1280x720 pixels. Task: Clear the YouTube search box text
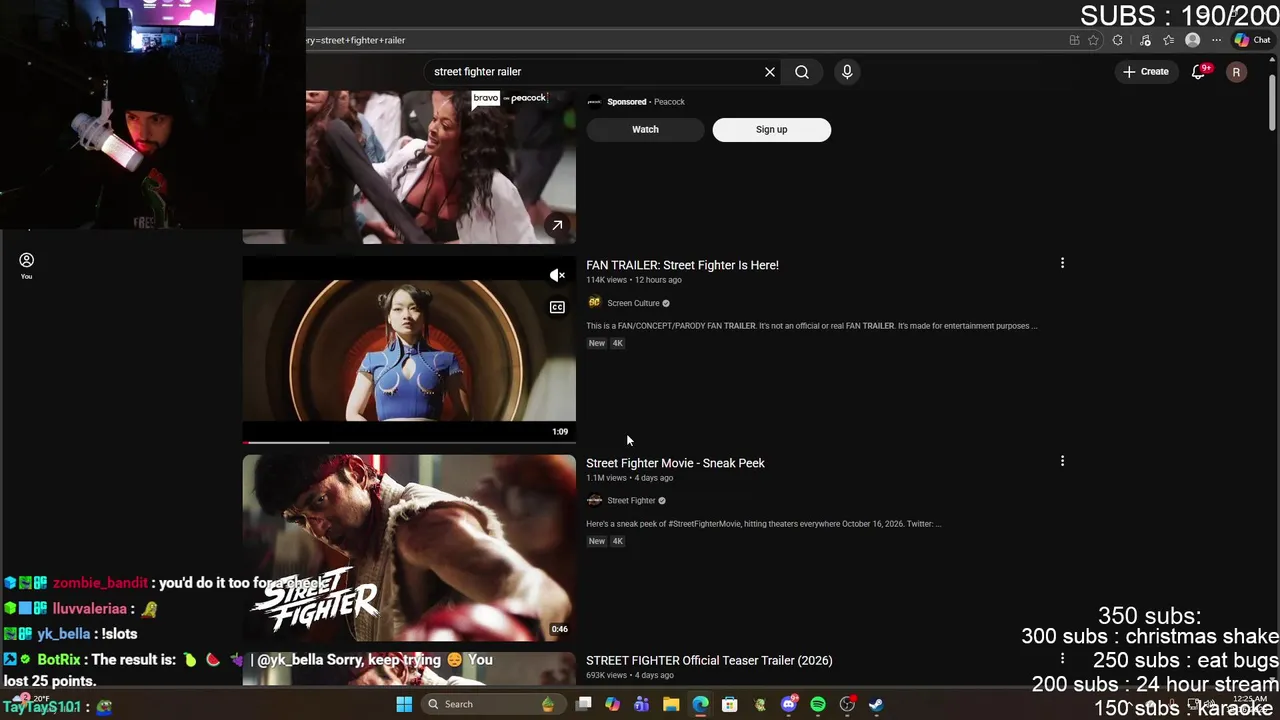(x=770, y=72)
